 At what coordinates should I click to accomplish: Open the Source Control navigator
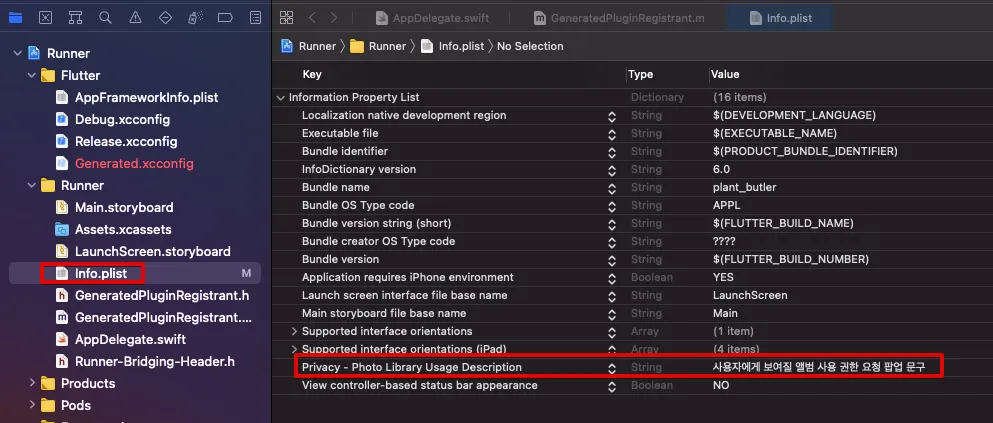(x=45, y=17)
